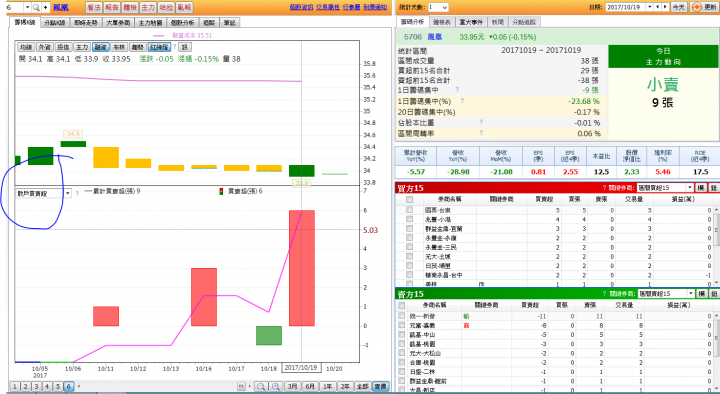Toggle the 布林 indicator on the chart

[119, 47]
